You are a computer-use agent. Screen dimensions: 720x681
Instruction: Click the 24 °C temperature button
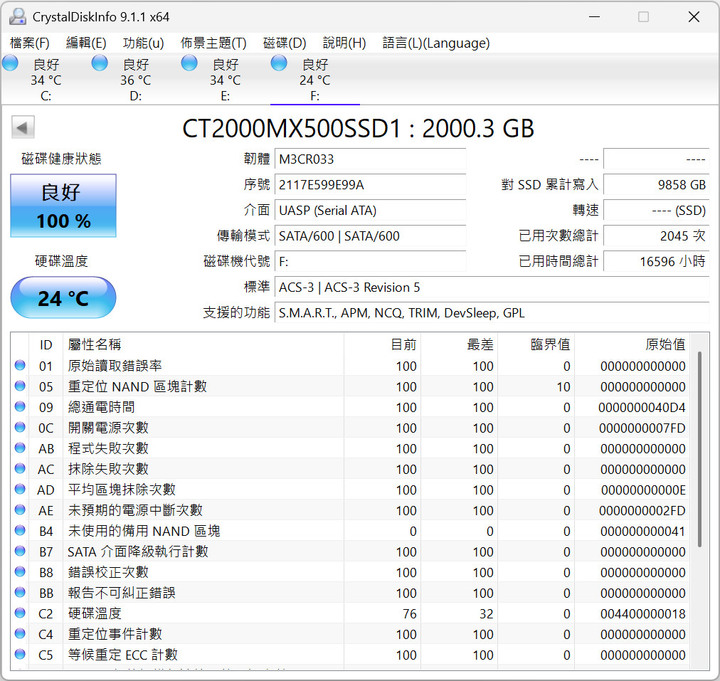point(63,298)
